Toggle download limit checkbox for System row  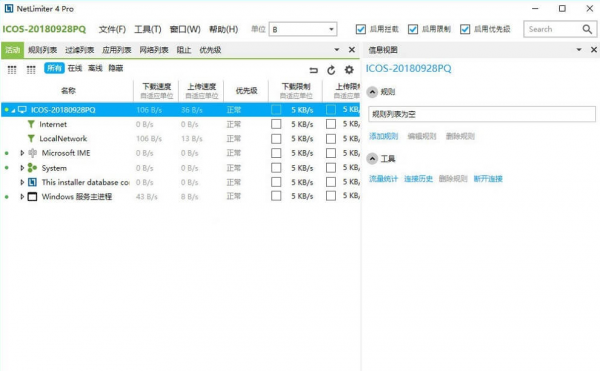276,168
